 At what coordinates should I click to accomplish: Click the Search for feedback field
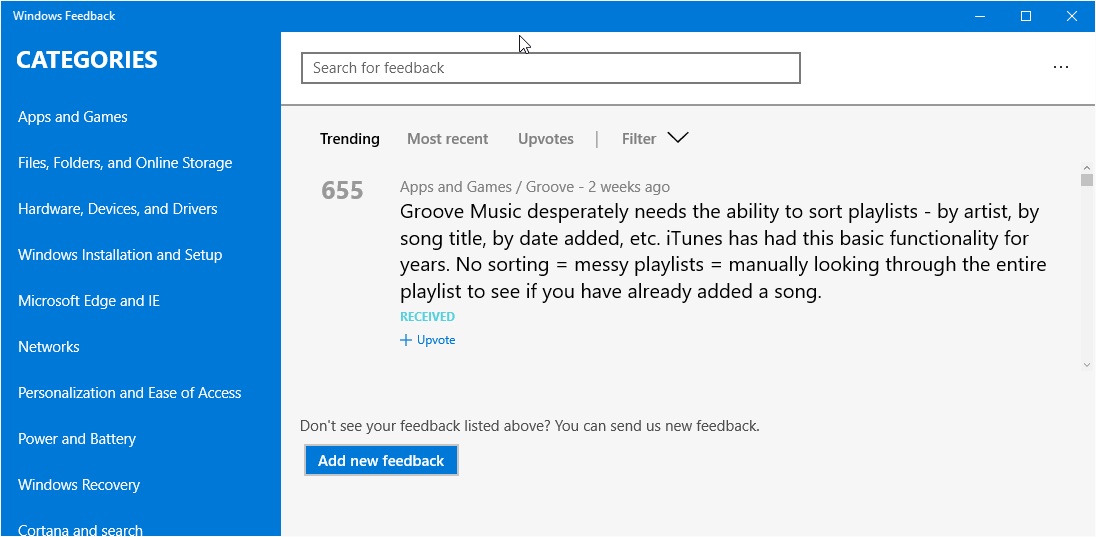tap(551, 68)
